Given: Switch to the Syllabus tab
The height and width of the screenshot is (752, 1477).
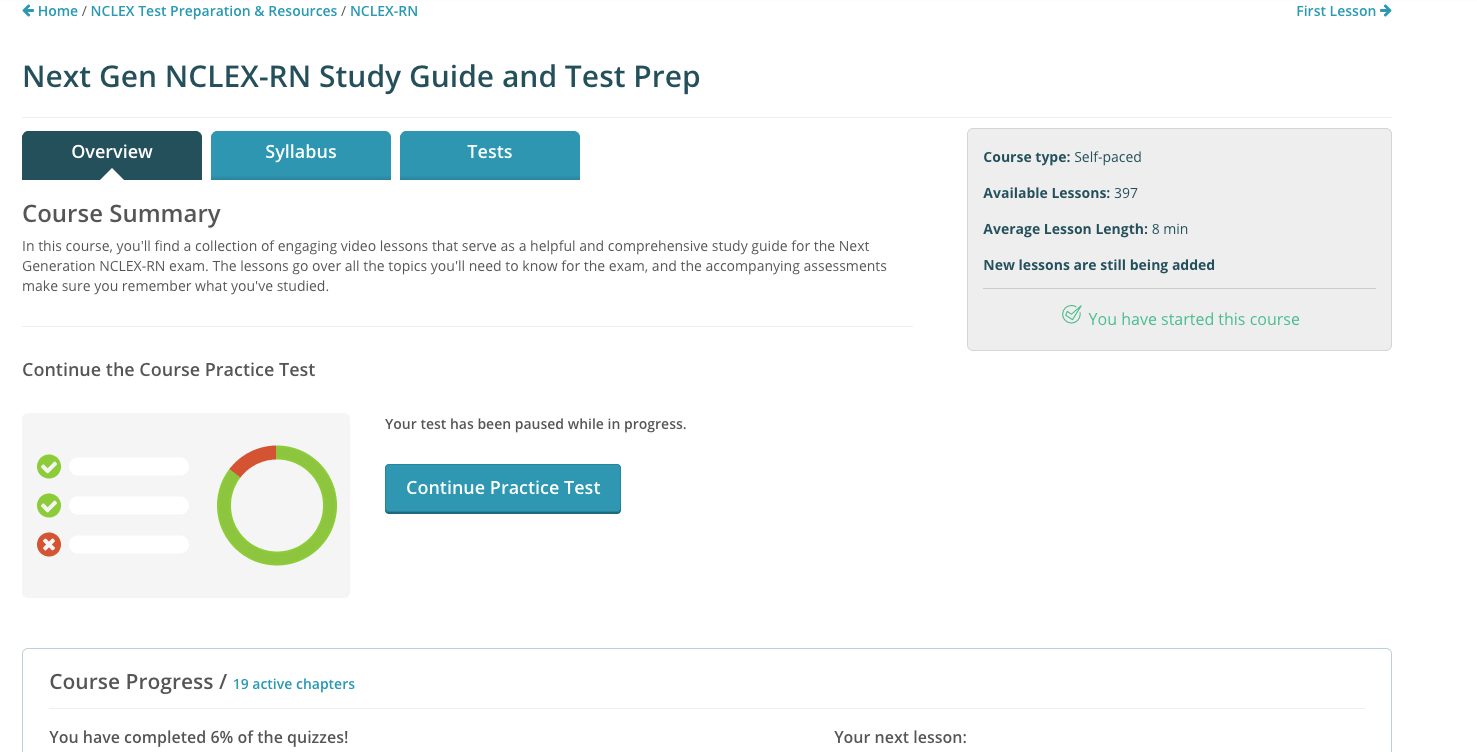Looking at the screenshot, I should pos(301,153).
